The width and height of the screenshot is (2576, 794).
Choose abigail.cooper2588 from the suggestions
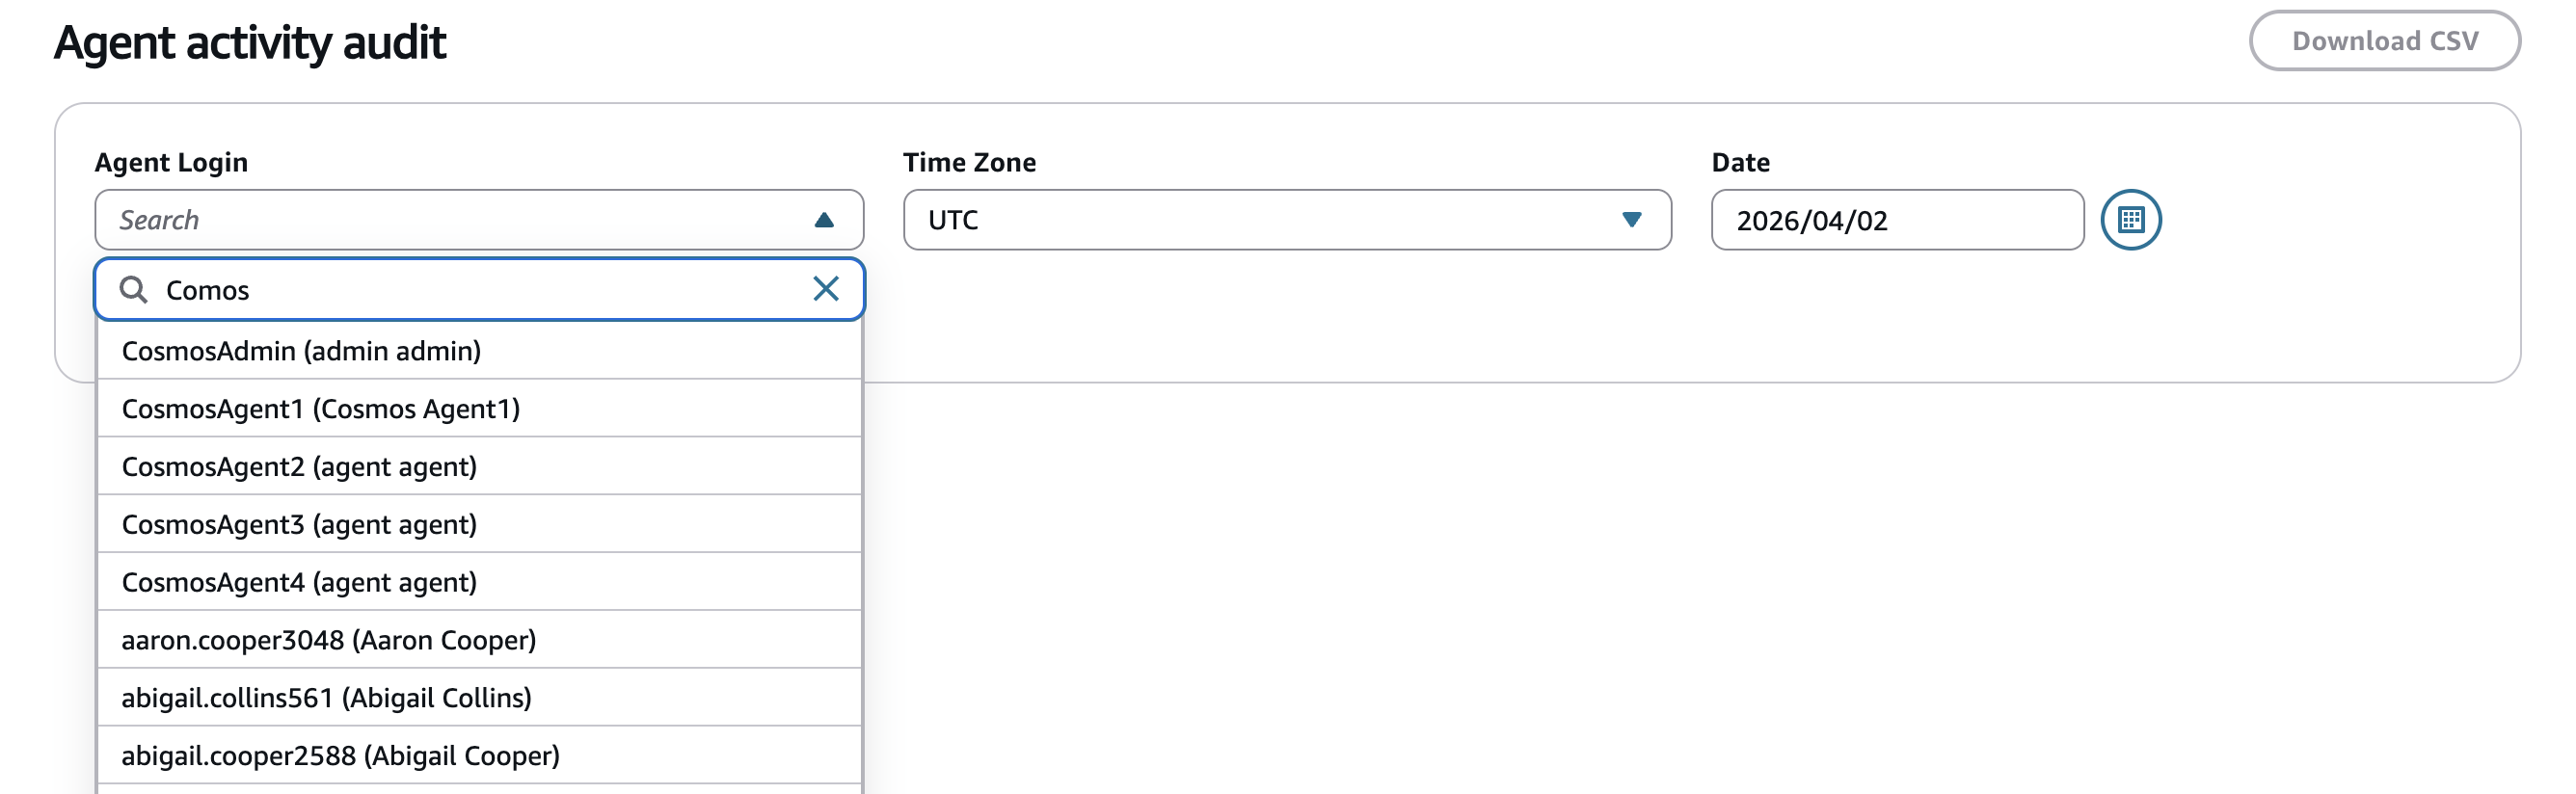point(340,755)
